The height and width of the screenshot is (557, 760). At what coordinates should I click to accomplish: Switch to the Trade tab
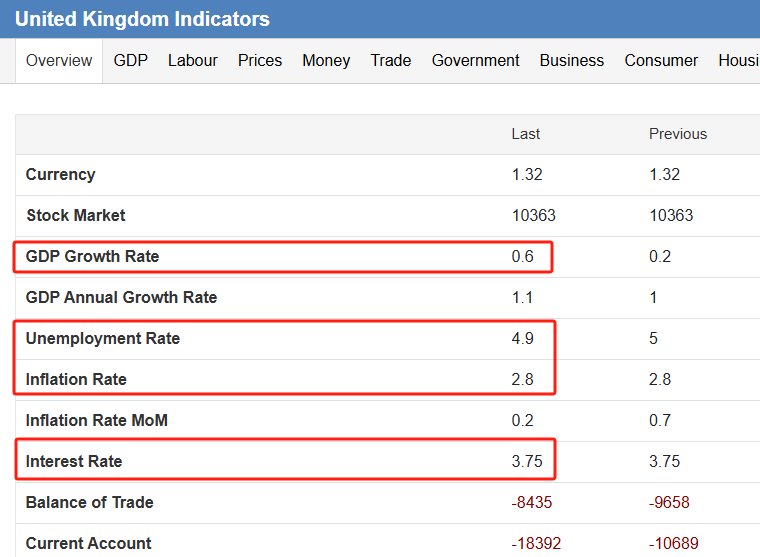pos(391,61)
